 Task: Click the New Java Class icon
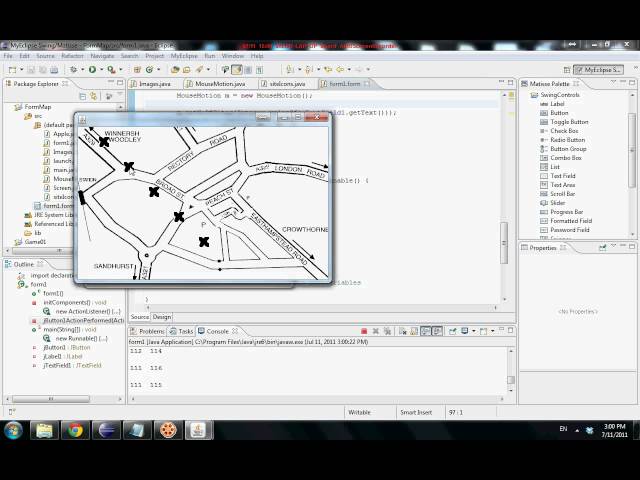149,70
